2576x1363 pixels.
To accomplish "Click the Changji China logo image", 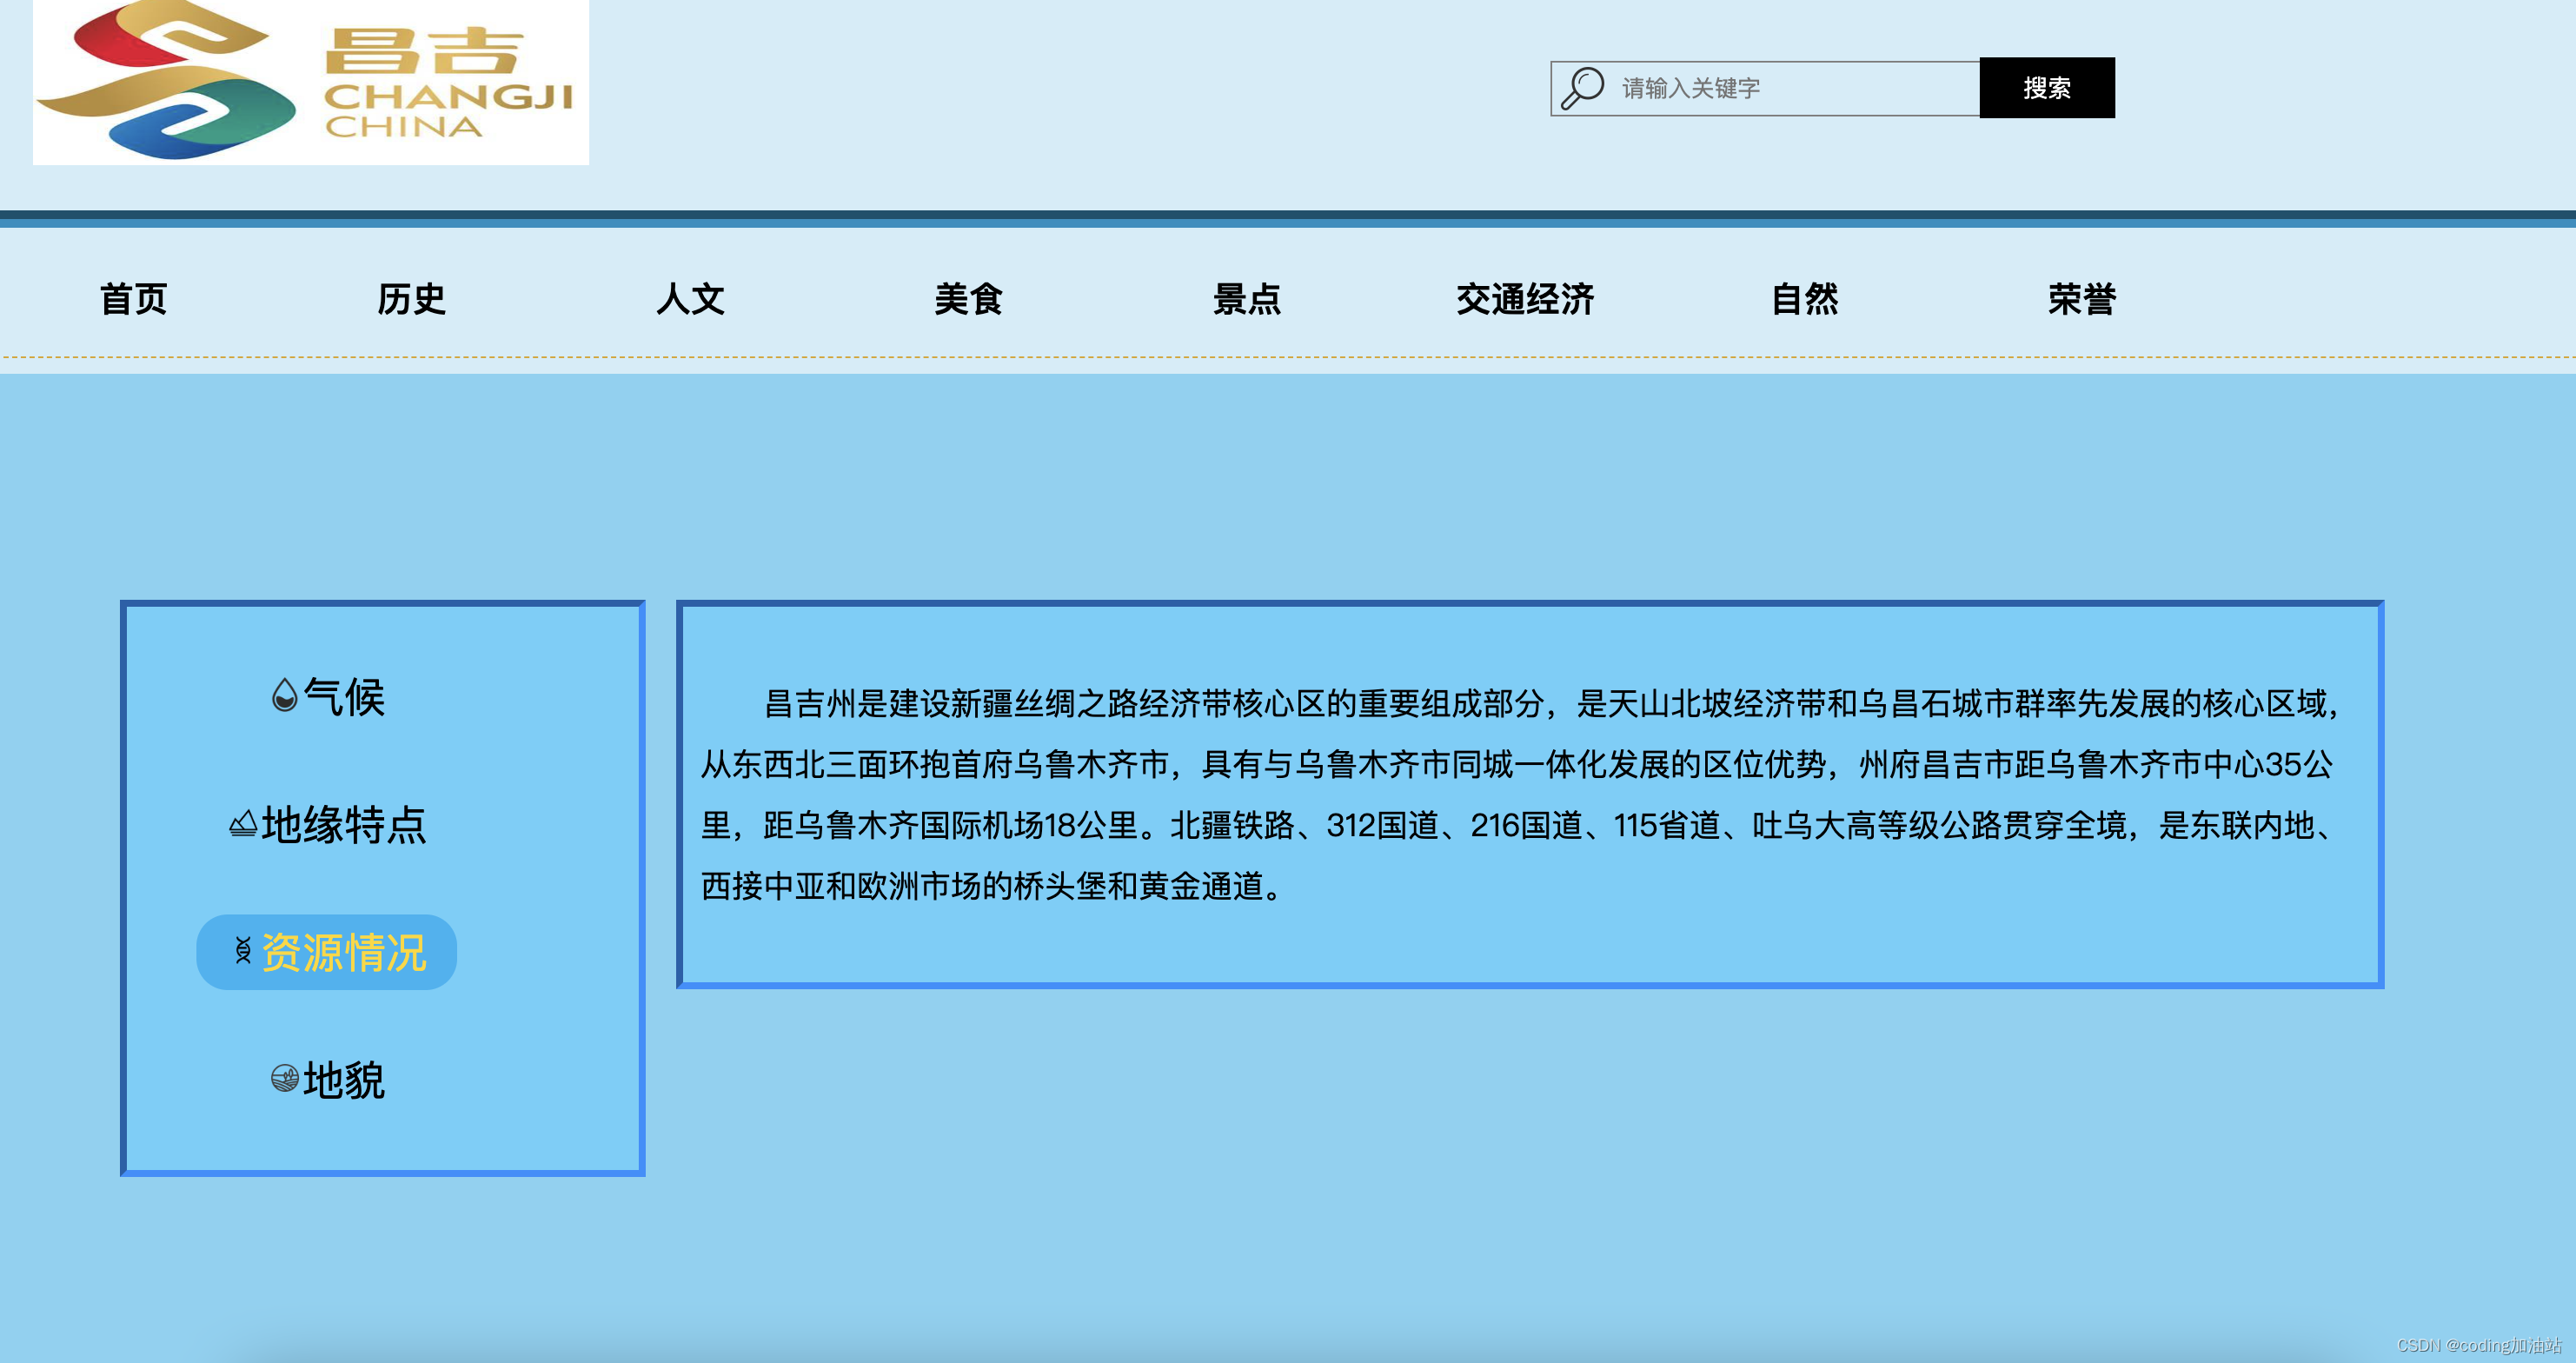I will point(311,82).
